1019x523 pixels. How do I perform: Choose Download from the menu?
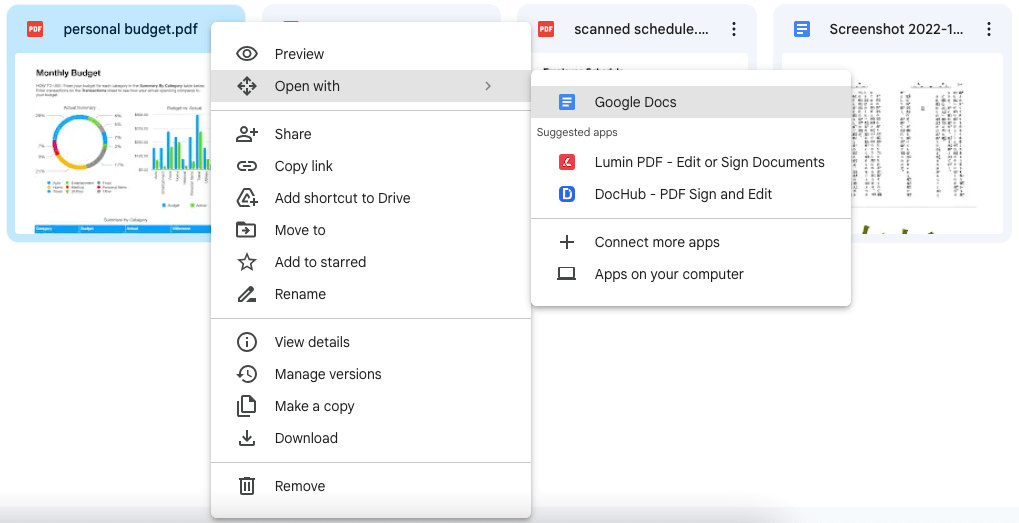pyautogui.click(x=370, y=438)
